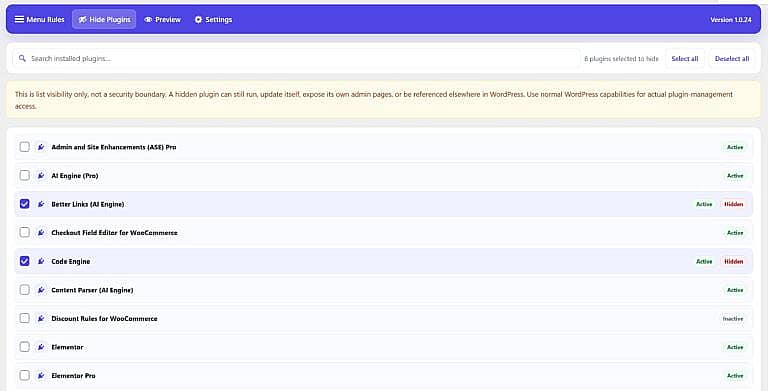Check Content Parser (AI Engine) checkbox
Image resolution: width=768 pixels, height=391 pixels.
click(x=24, y=290)
